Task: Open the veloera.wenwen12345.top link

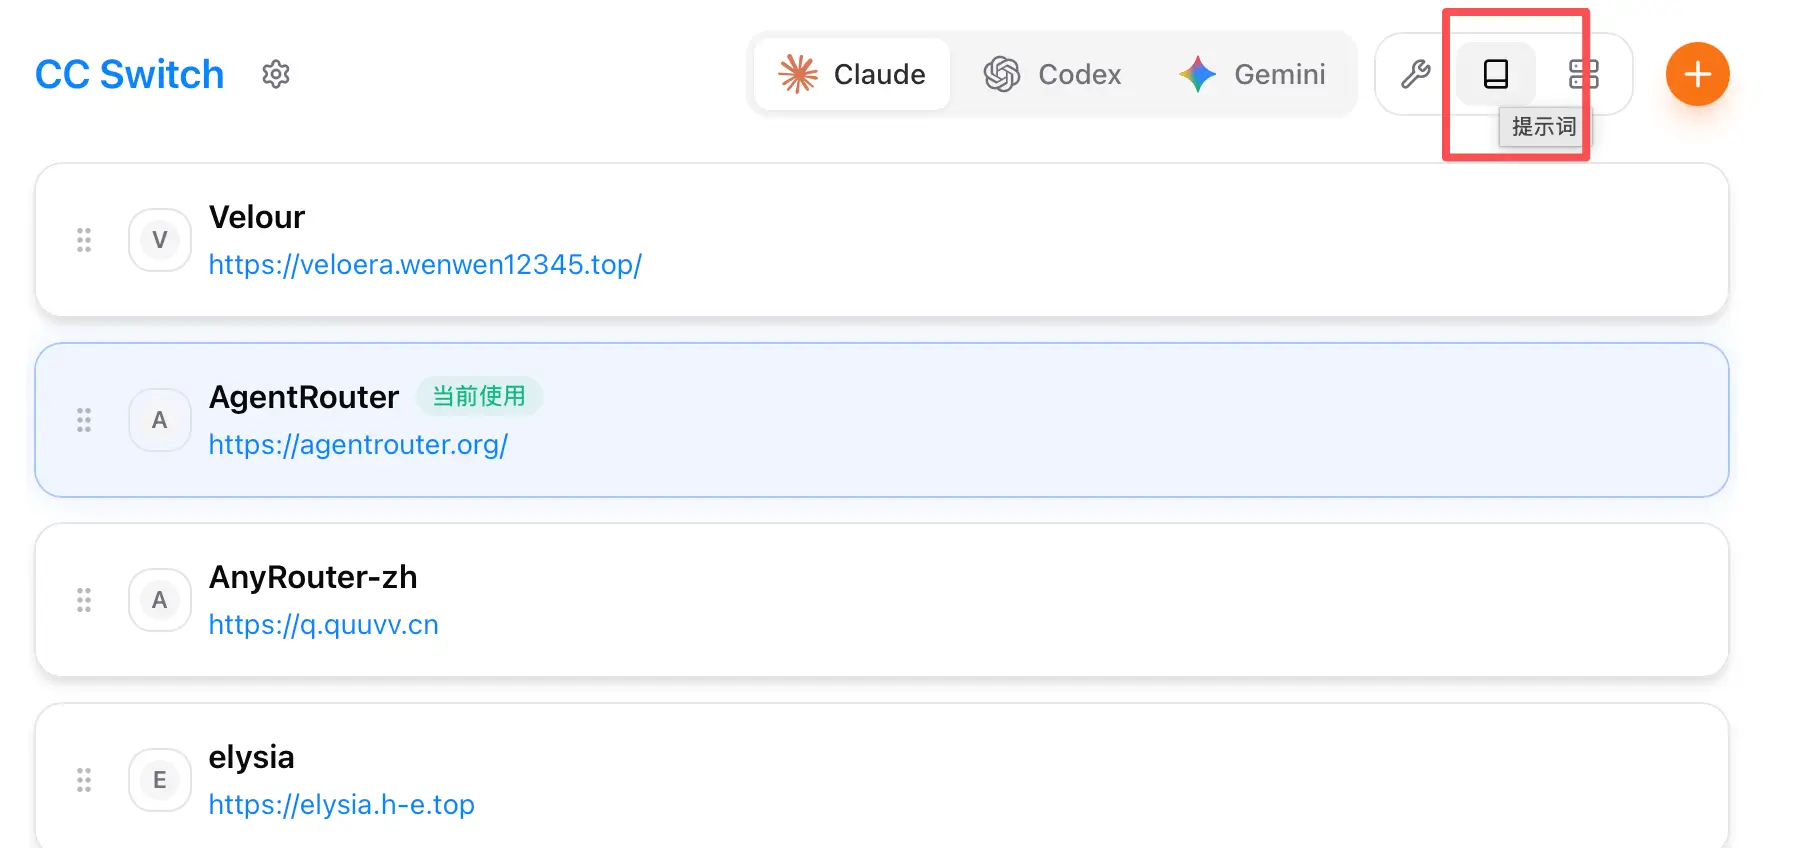Action: (425, 265)
